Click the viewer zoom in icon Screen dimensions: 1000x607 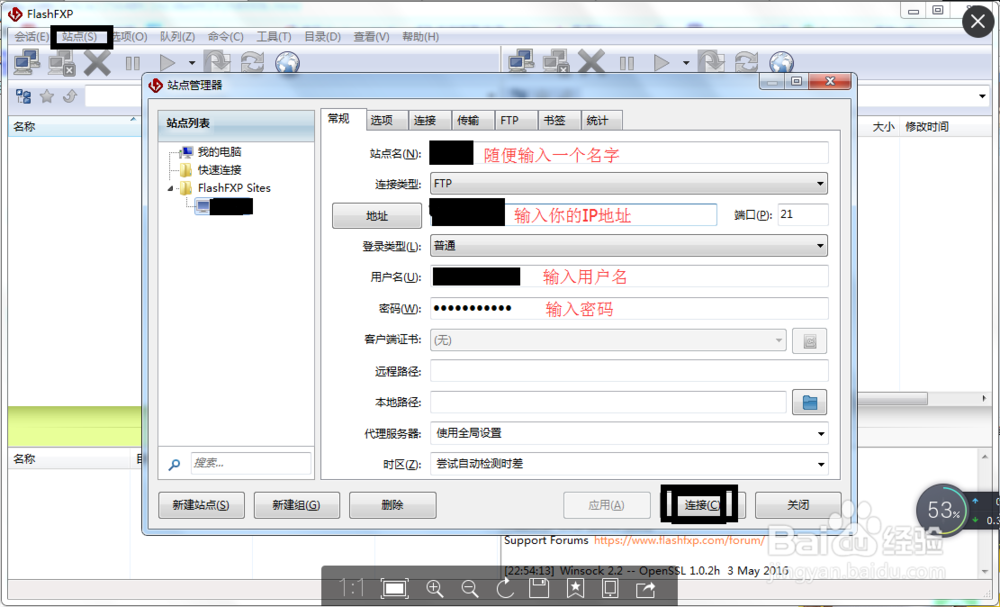coord(434,589)
